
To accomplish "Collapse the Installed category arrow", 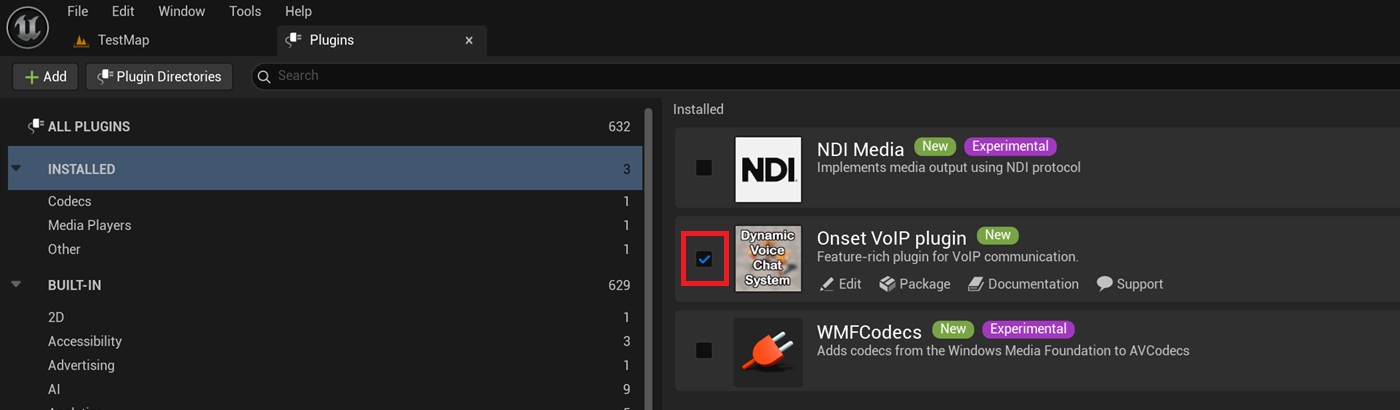I will point(16,169).
